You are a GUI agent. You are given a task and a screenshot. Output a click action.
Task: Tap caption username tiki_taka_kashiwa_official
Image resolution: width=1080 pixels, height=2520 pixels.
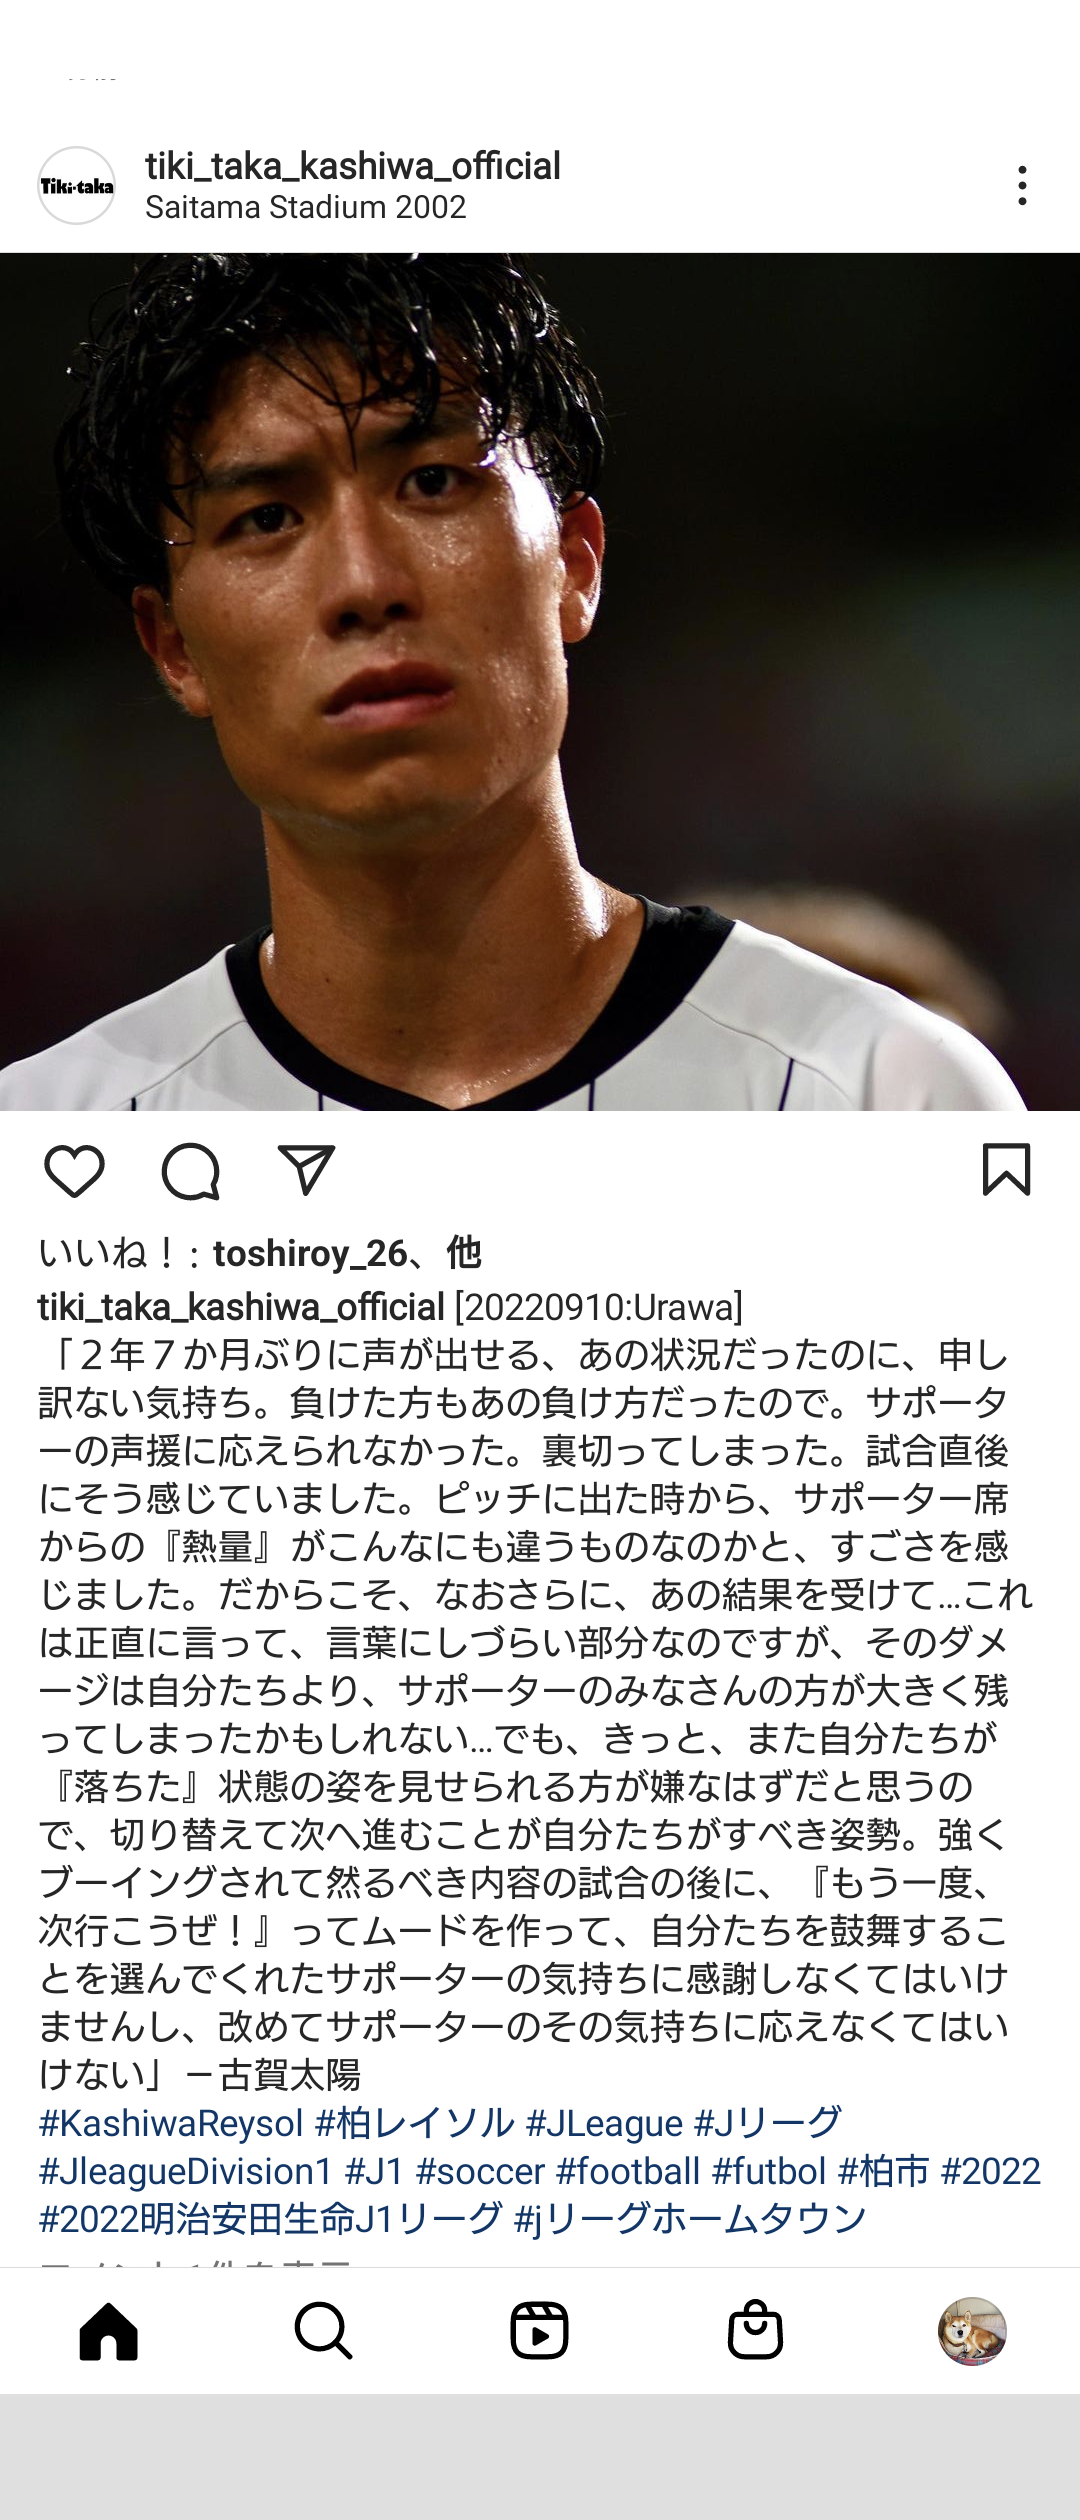pyautogui.click(x=241, y=1307)
